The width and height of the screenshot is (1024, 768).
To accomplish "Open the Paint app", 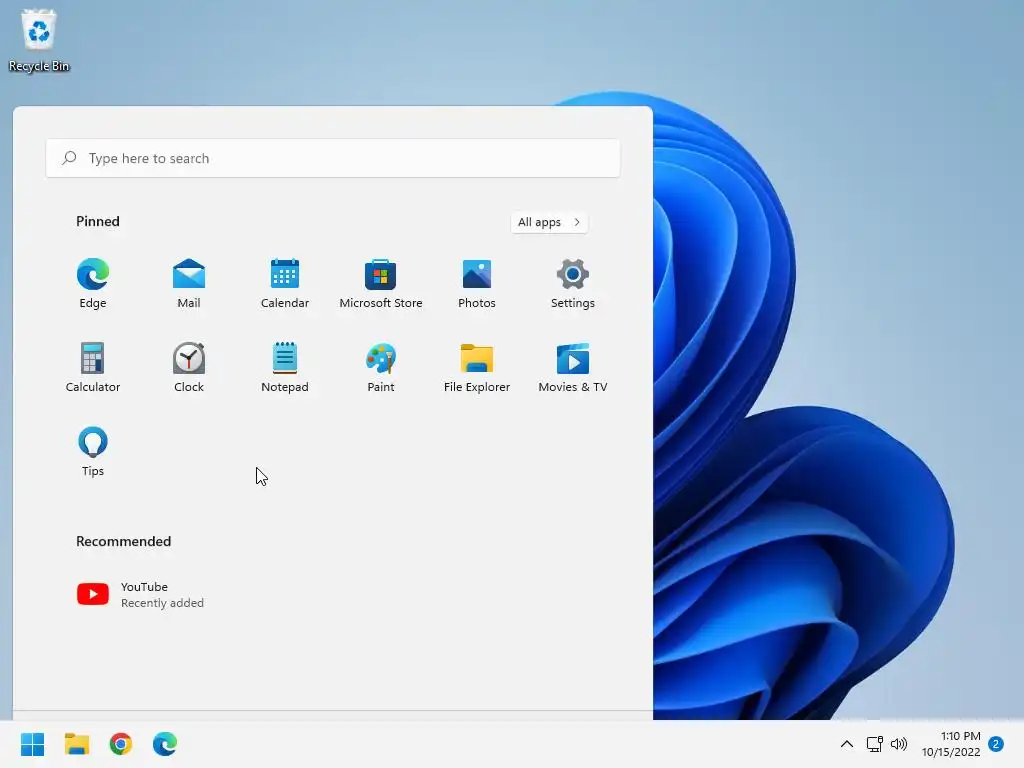I will point(381,367).
